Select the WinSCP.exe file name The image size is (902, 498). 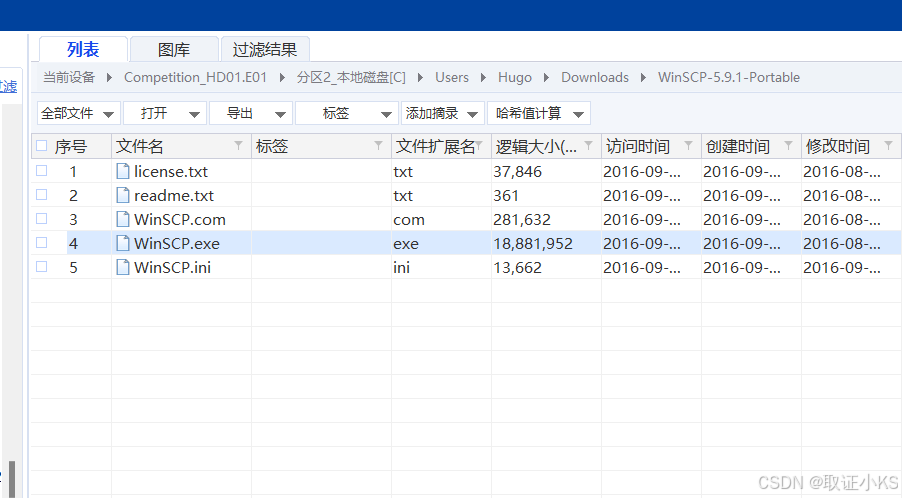coord(177,244)
